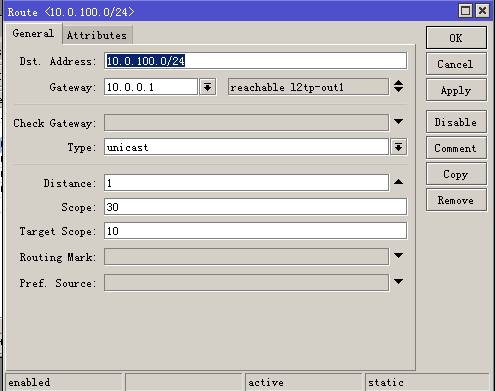Switch to the Attributes tab
The image size is (495, 391).
[x=97, y=35]
